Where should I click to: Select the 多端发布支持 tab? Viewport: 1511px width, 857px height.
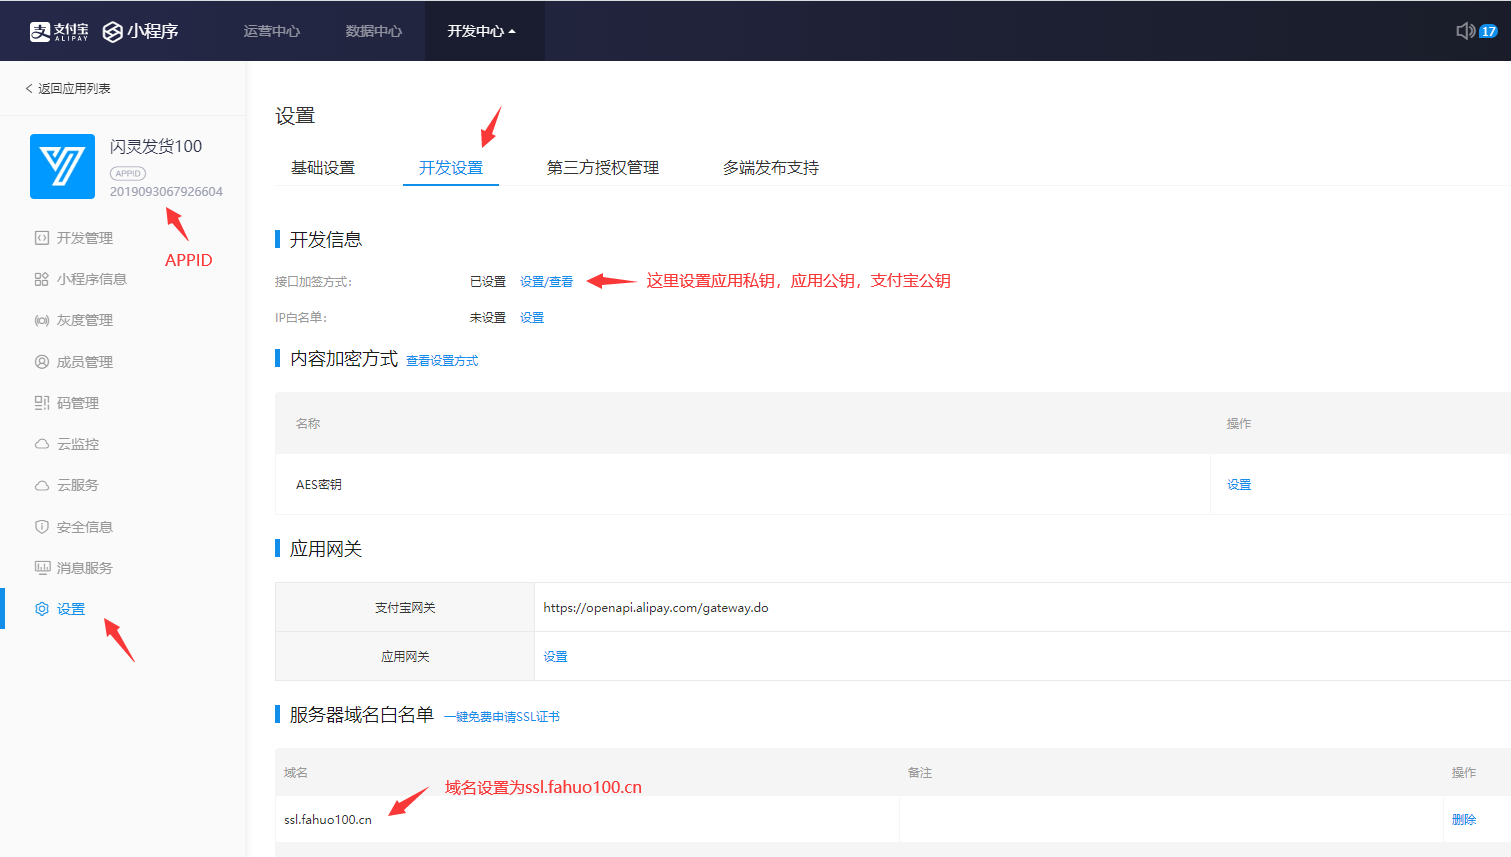pyautogui.click(x=770, y=168)
